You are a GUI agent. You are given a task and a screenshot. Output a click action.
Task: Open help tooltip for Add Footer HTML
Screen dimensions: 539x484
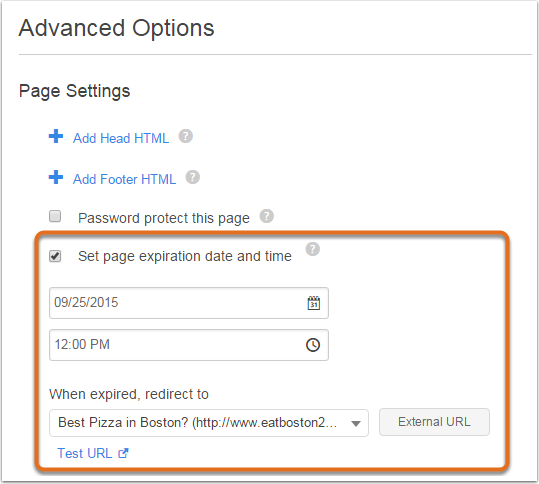tap(192, 177)
